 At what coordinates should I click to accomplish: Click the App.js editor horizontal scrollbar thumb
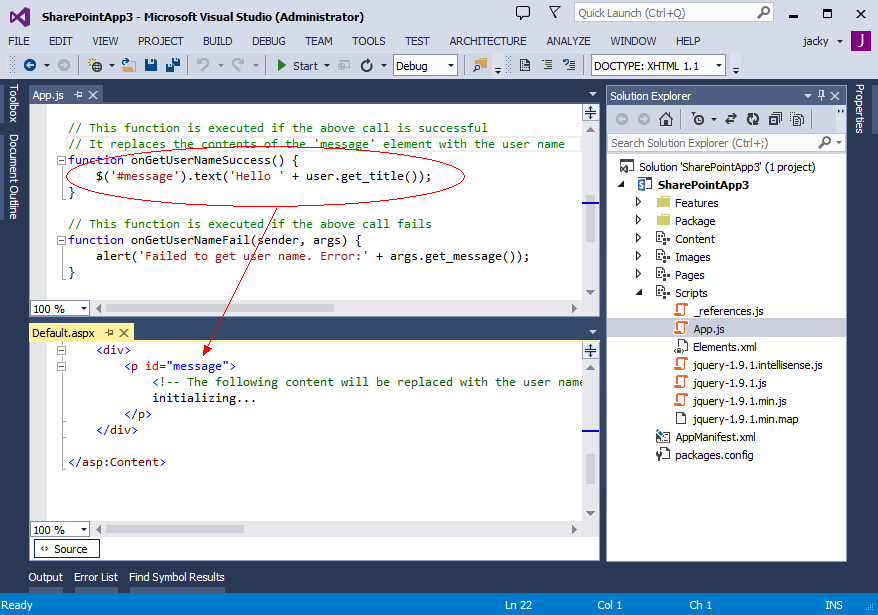pos(220,308)
